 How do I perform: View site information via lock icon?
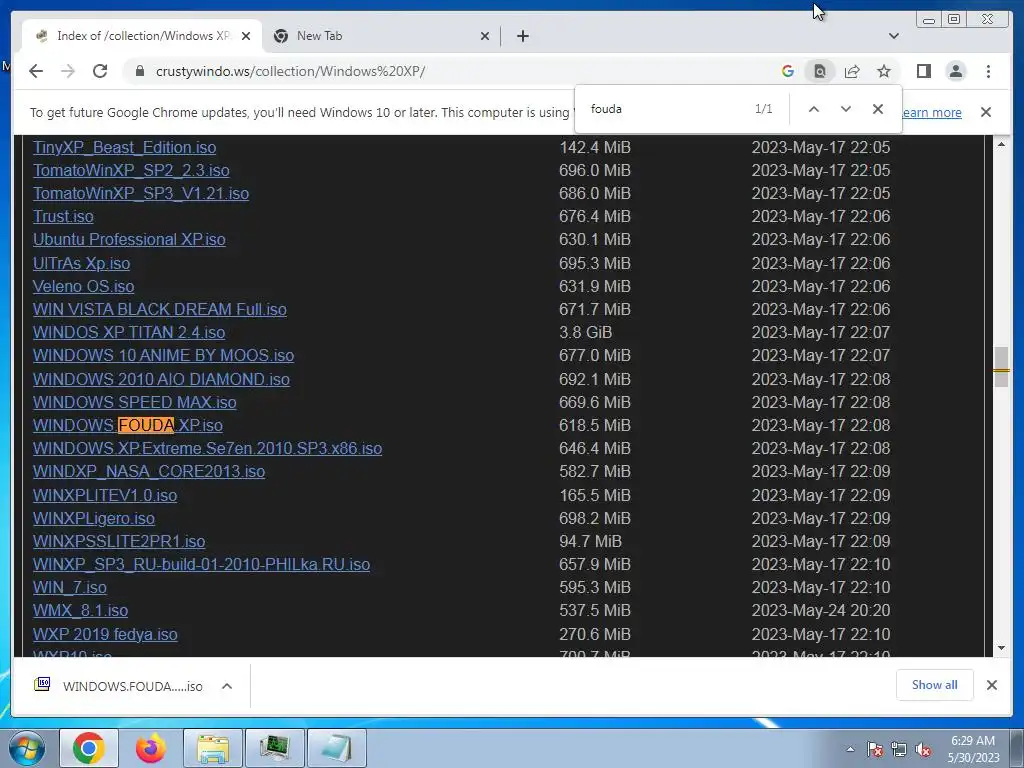pyautogui.click(x=139, y=71)
